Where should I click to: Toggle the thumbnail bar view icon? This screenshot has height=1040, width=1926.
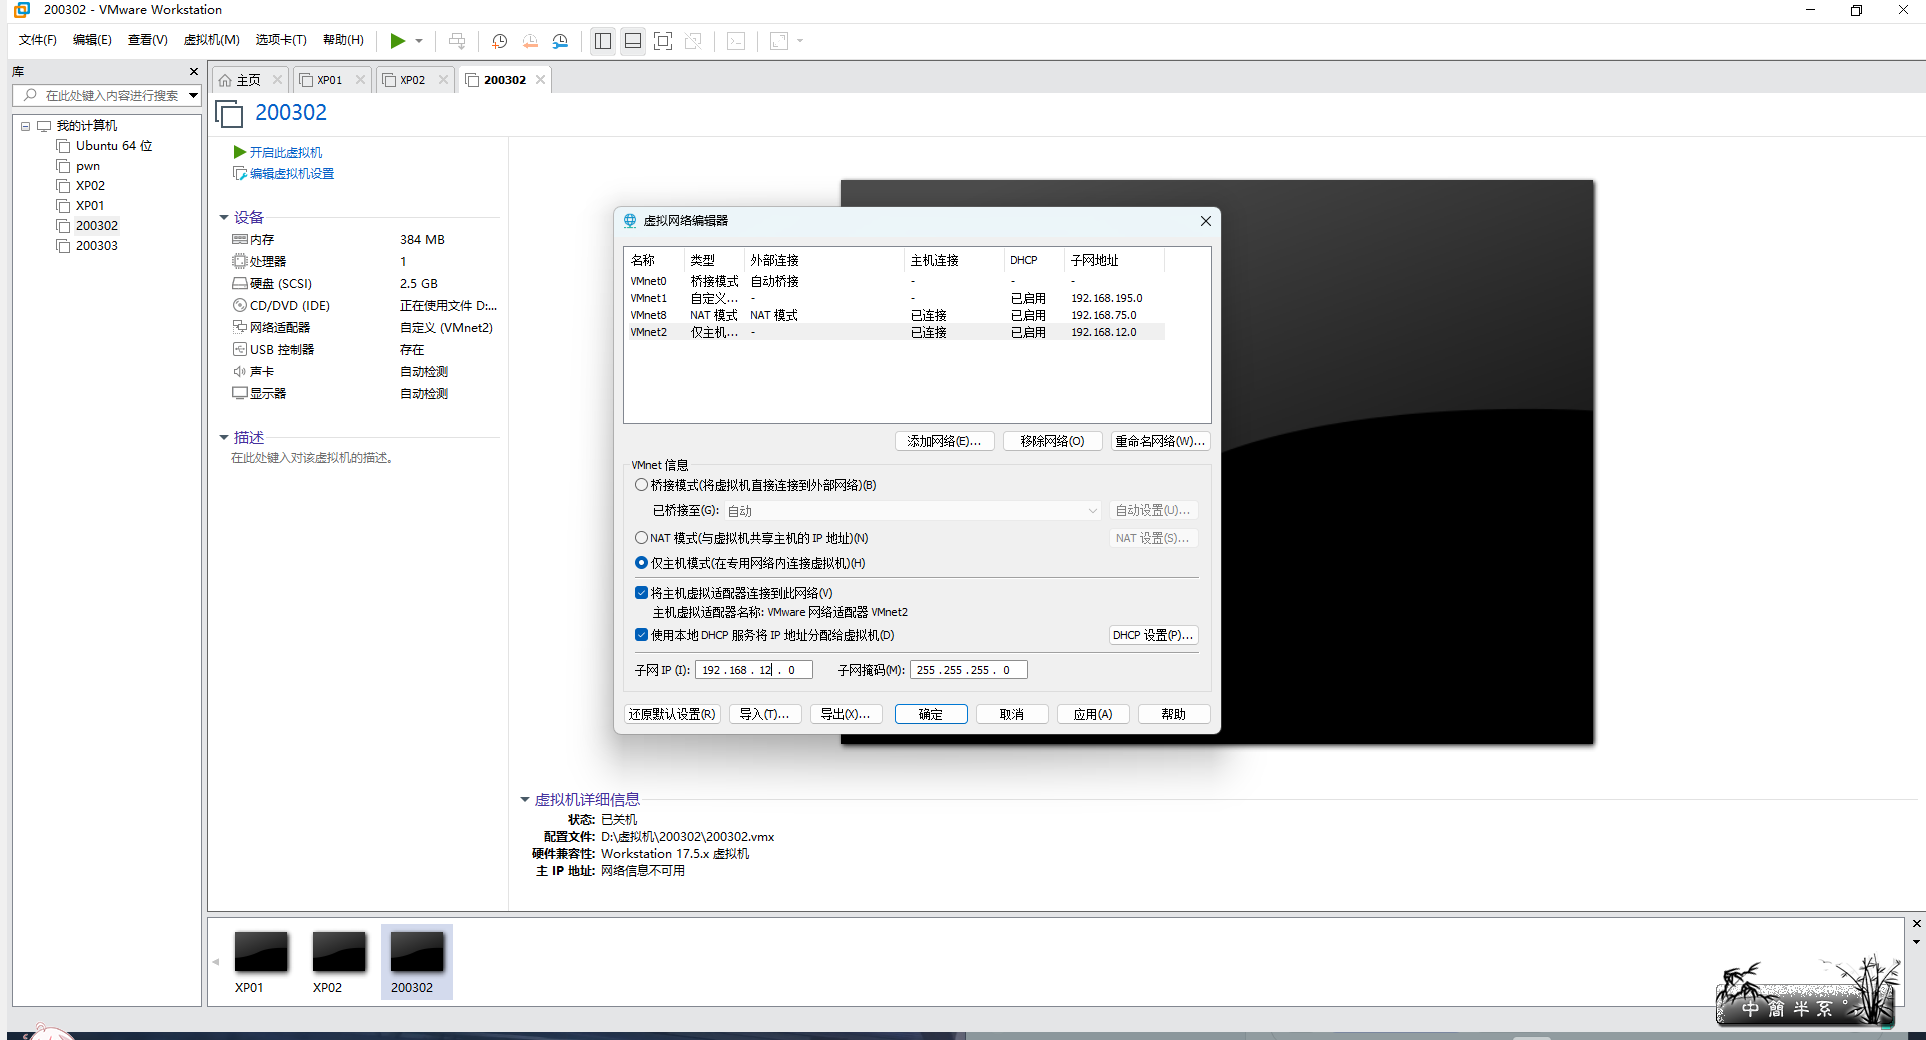(x=633, y=41)
